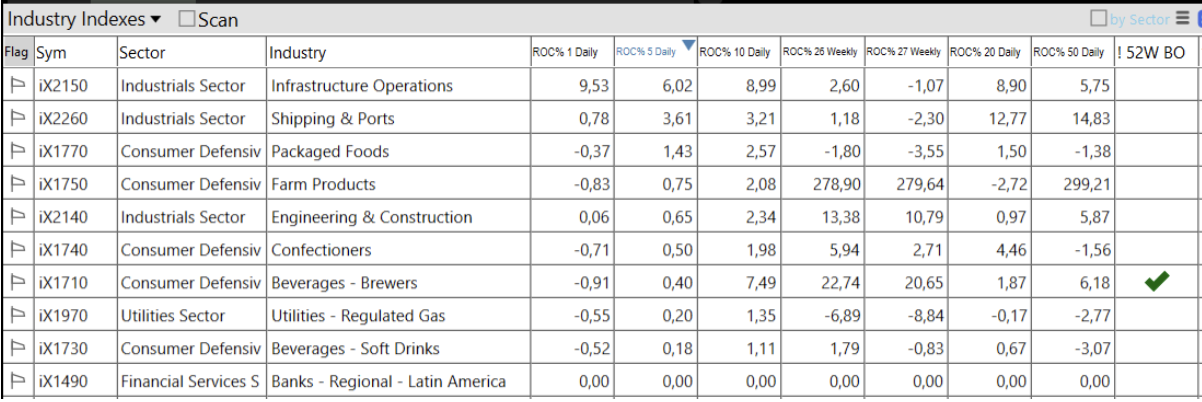Image resolution: width=1202 pixels, height=402 pixels.
Task: Select the Beverages - Brewers row
Action: (x=344, y=283)
